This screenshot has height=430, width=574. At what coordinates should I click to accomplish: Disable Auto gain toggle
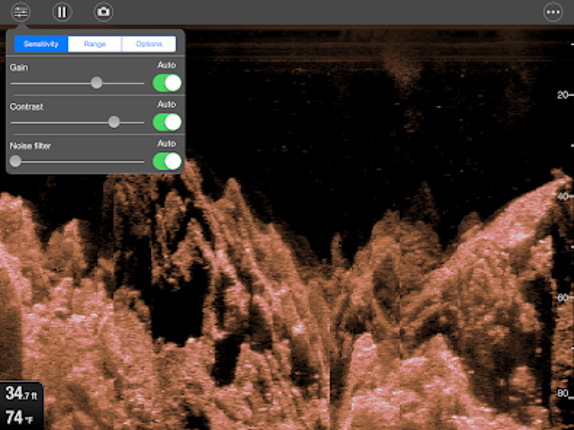coord(167,83)
